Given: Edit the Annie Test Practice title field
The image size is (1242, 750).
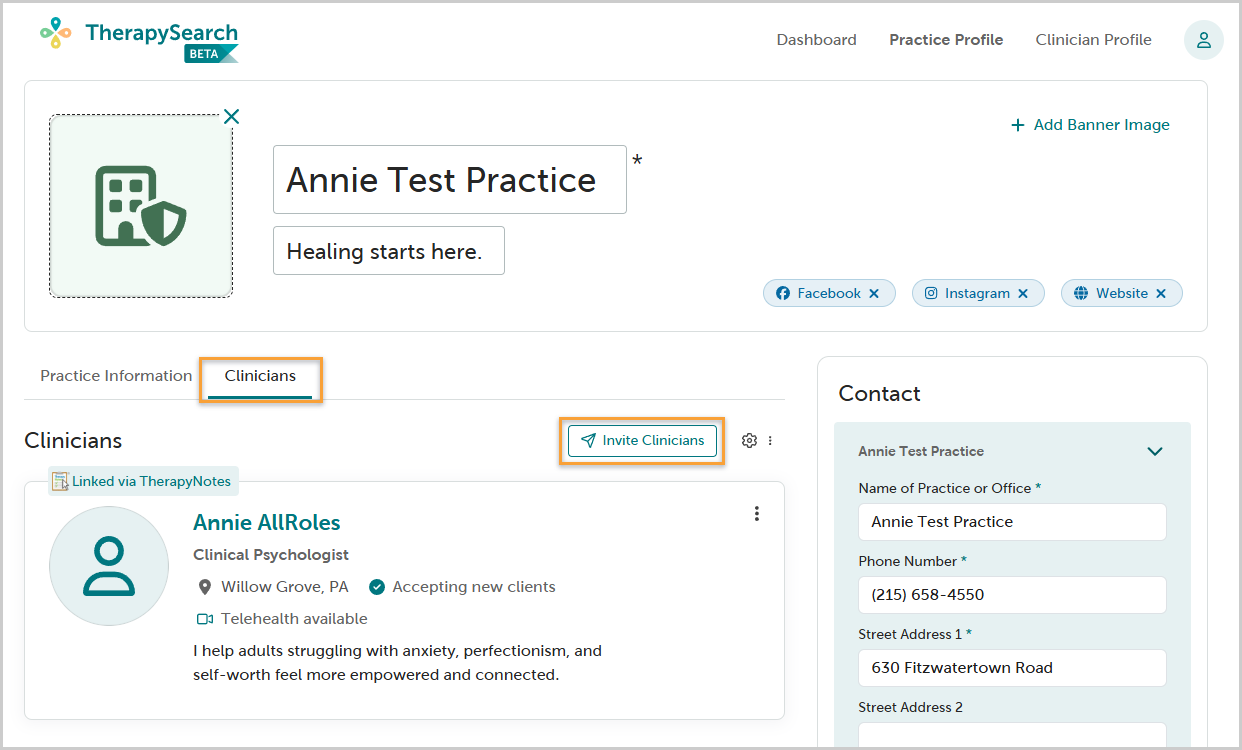Looking at the screenshot, I should tap(450, 179).
